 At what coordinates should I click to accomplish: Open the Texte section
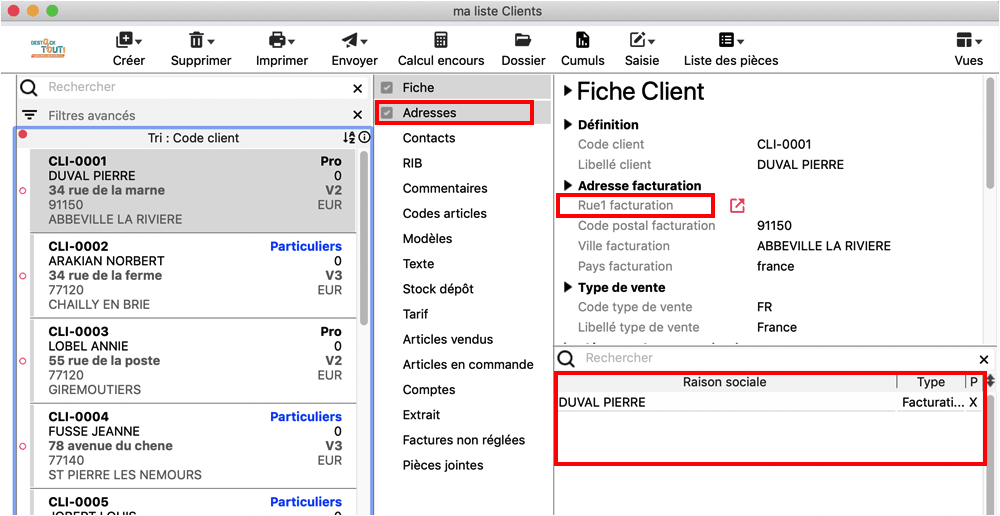click(418, 263)
